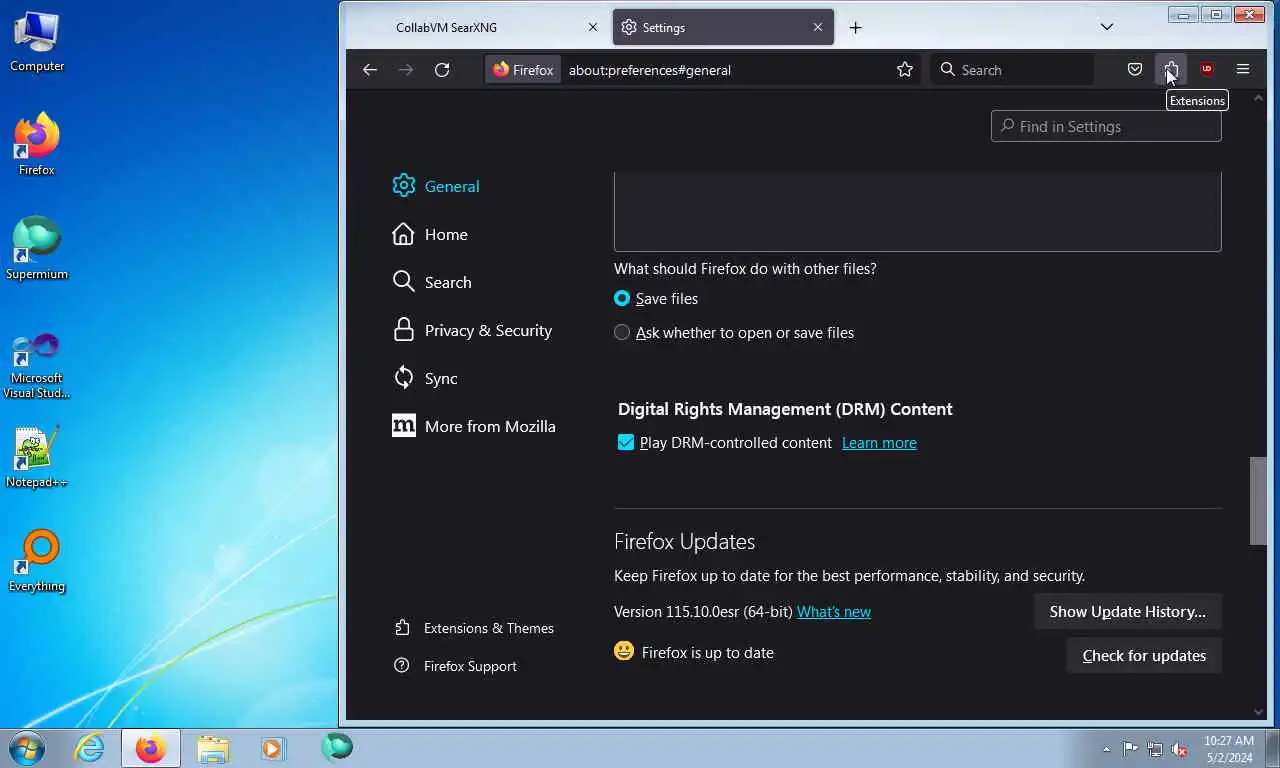Open Extensions & Themes
The image size is (1280, 768).
474,628
